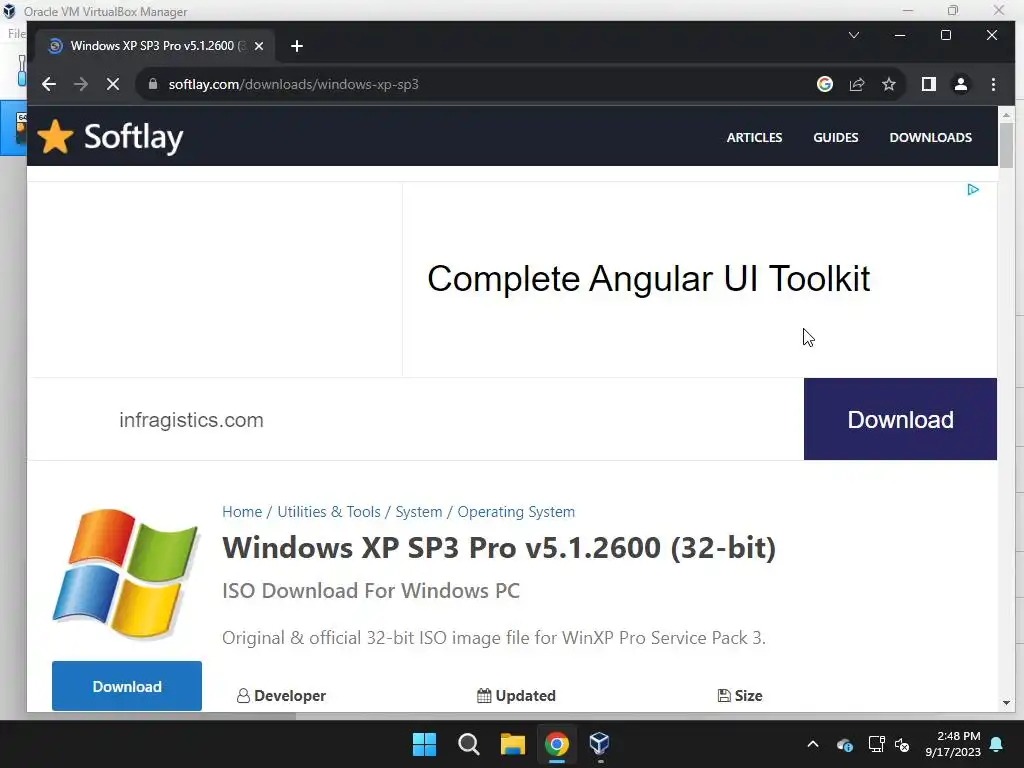Open File Explorer from taskbar
The image size is (1024, 768).
pyautogui.click(x=513, y=744)
